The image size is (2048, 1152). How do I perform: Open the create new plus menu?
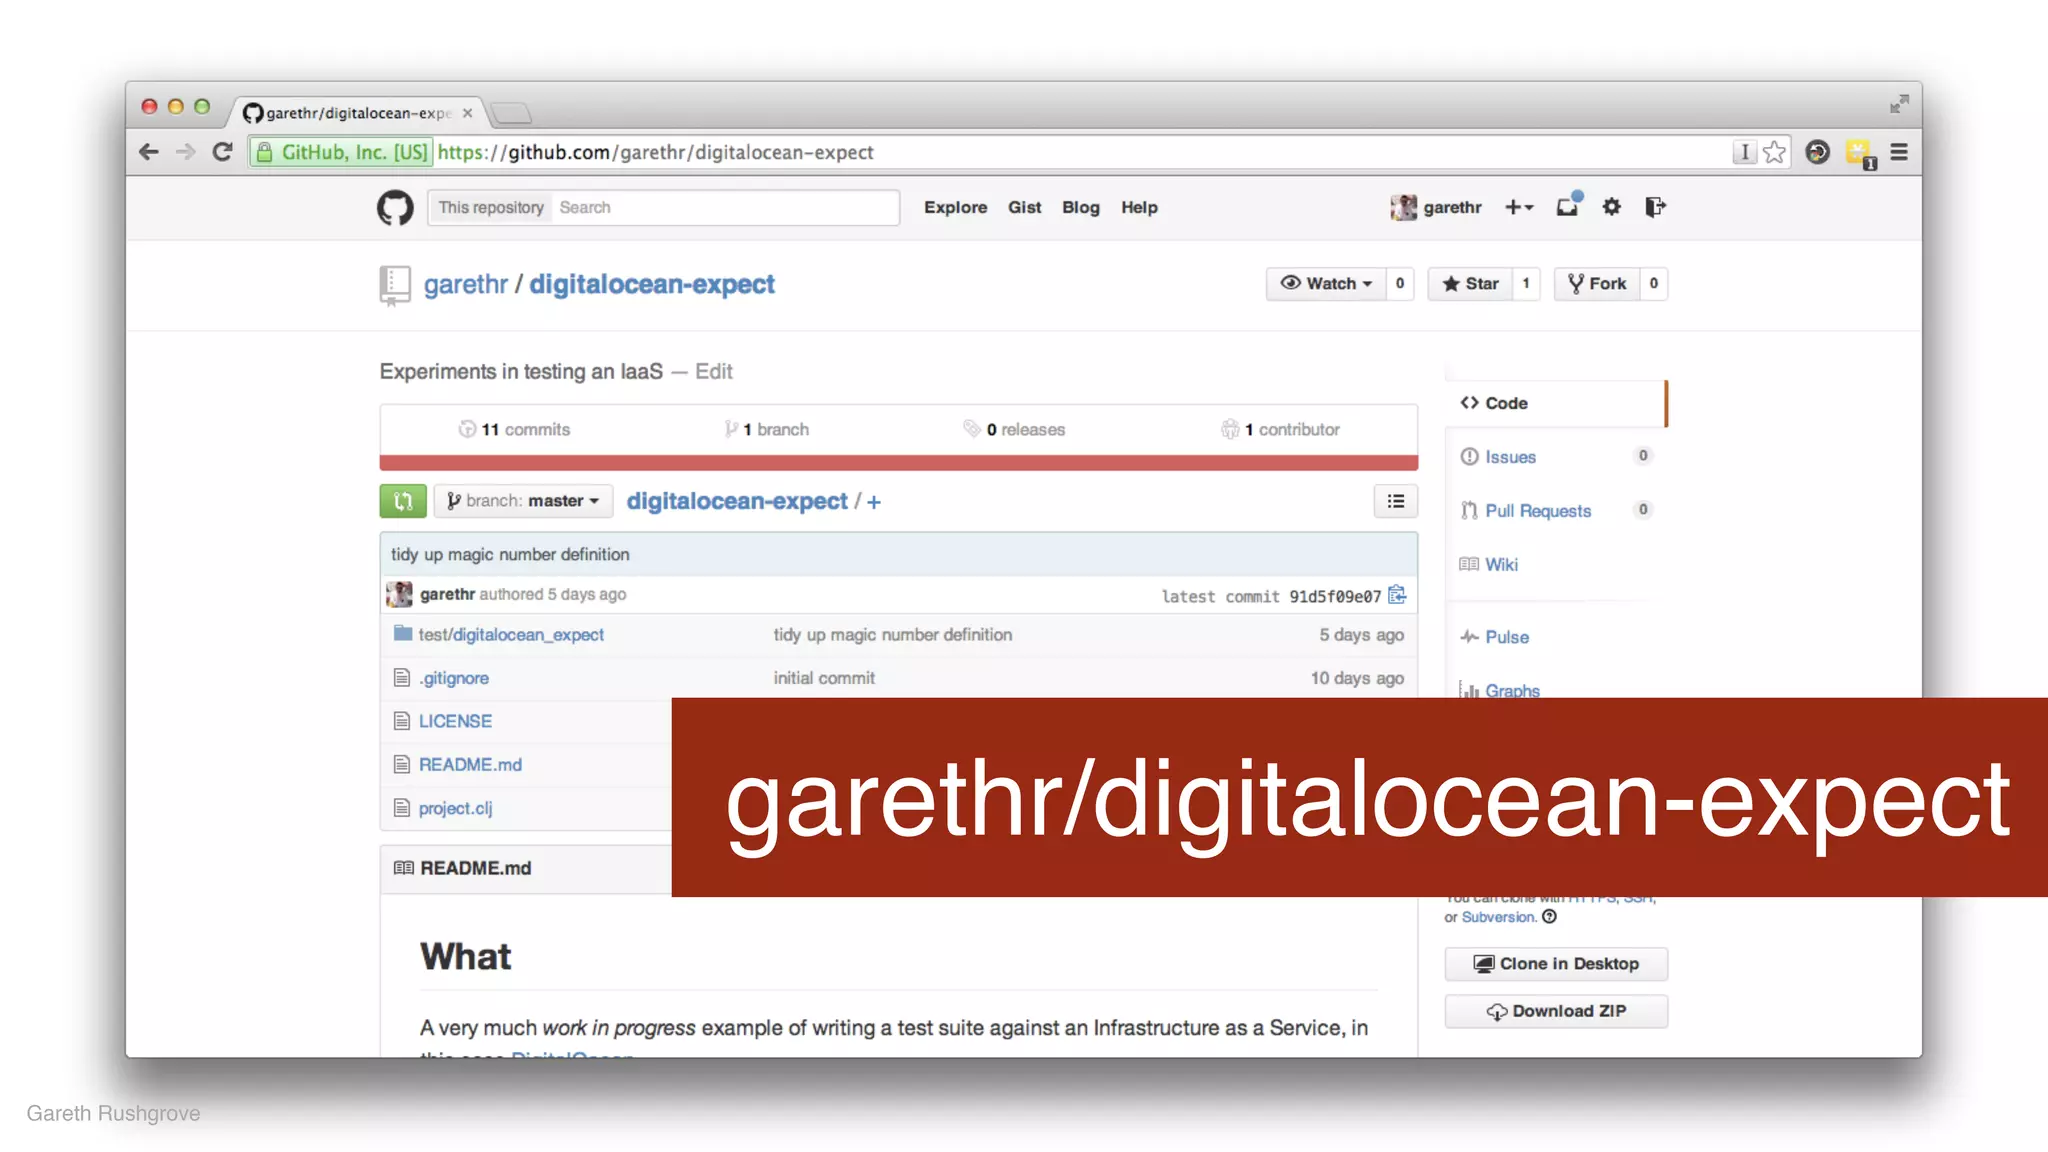tap(1518, 207)
